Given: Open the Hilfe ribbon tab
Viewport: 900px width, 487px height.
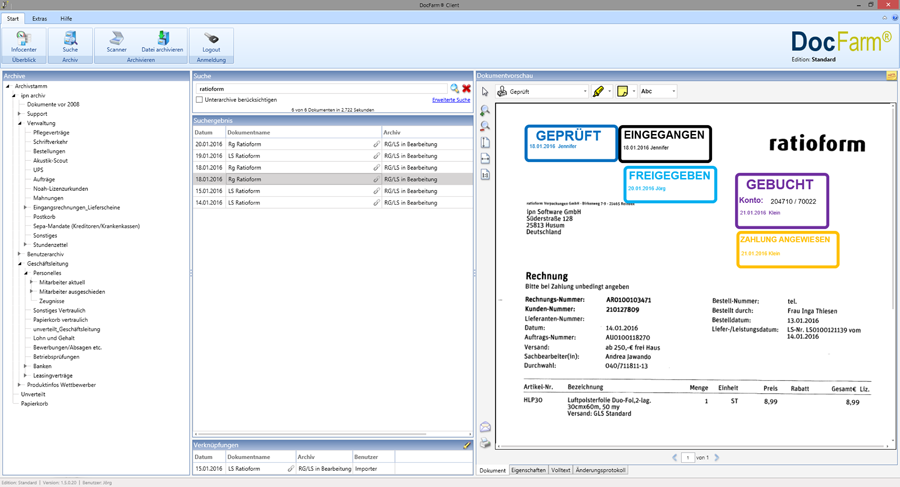Looking at the screenshot, I should (66, 18).
